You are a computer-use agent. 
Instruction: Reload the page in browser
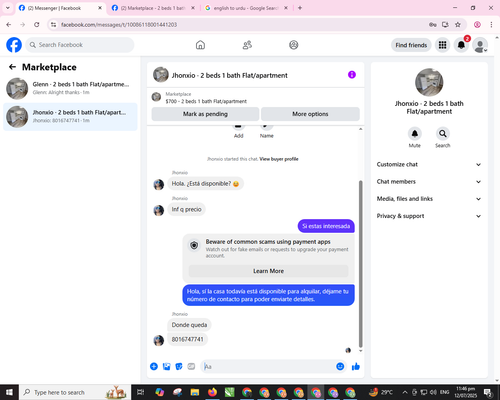click(x=37, y=25)
